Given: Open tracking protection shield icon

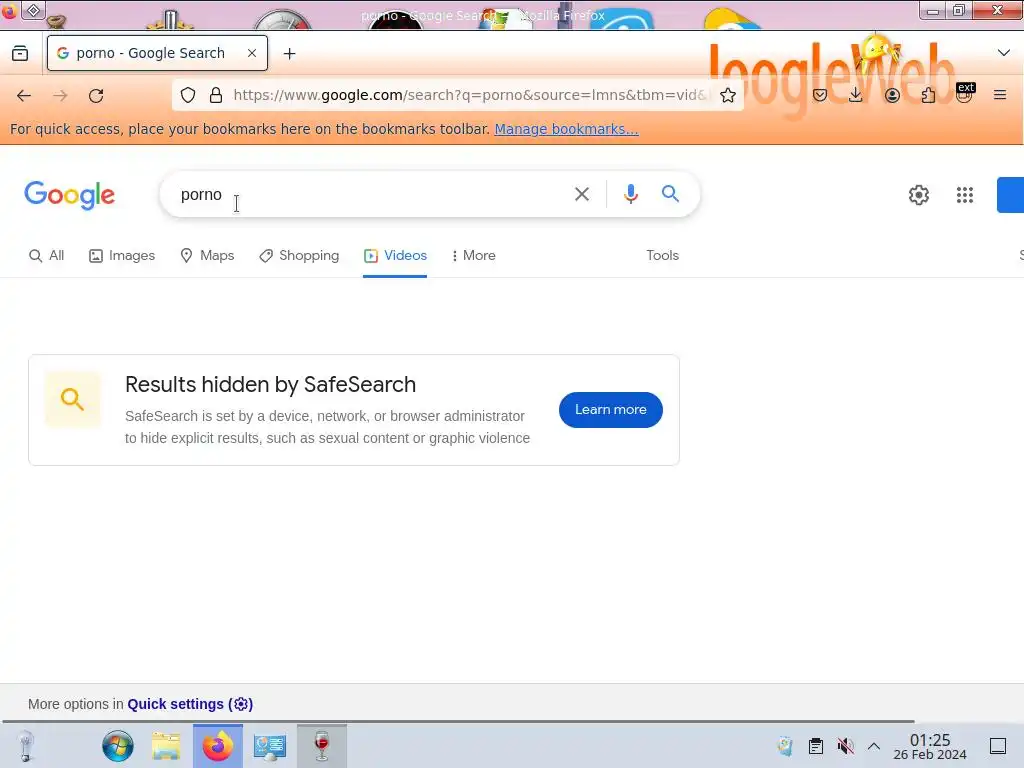Looking at the screenshot, I should [188, 95].
